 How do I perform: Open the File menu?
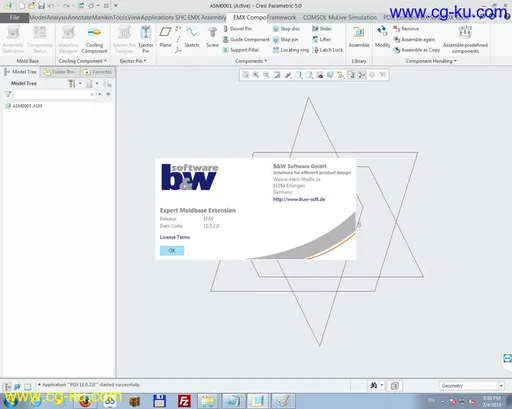click(14, 17)
